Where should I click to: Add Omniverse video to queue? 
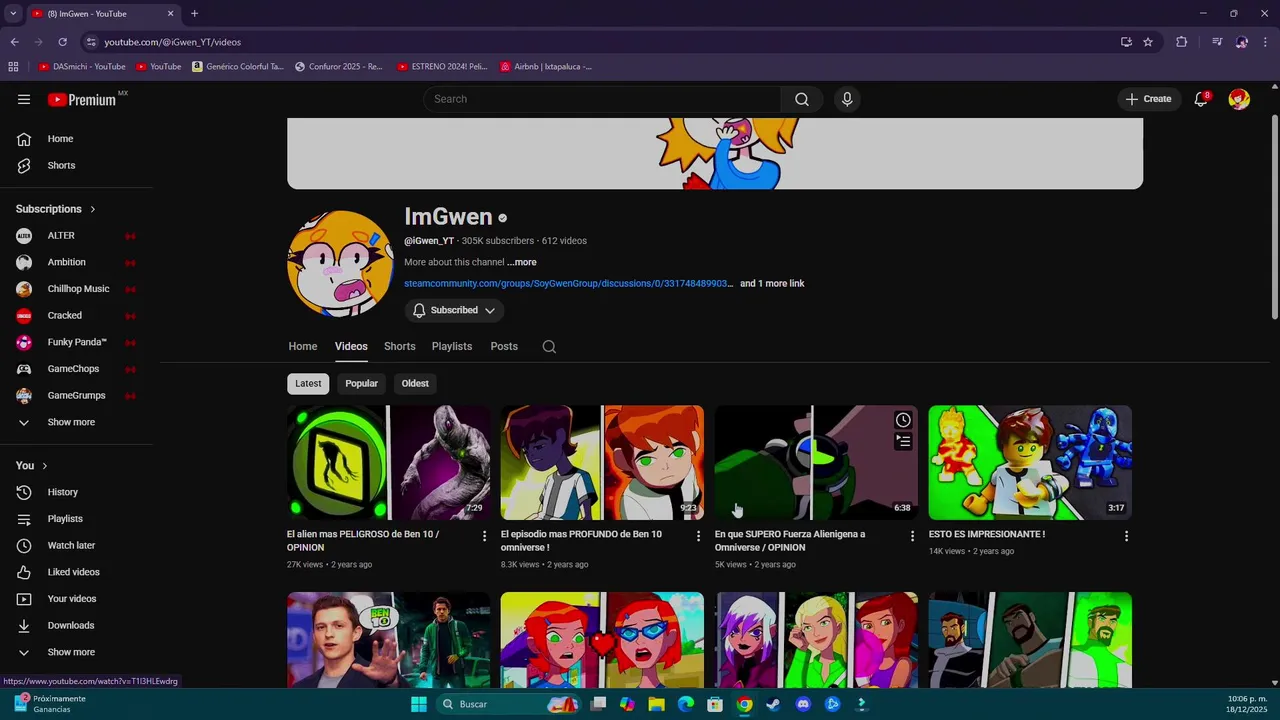coord(903,441)
